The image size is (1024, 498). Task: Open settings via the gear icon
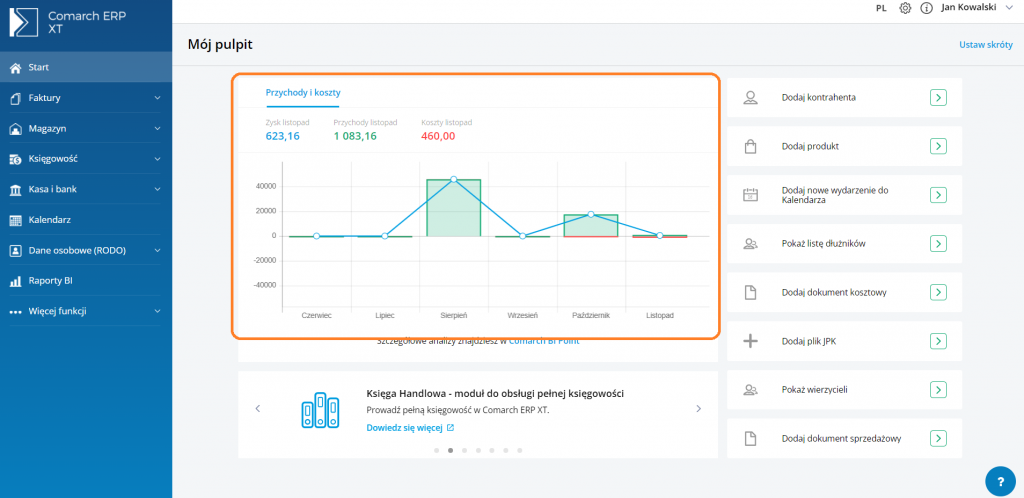(x=905, y=8)
